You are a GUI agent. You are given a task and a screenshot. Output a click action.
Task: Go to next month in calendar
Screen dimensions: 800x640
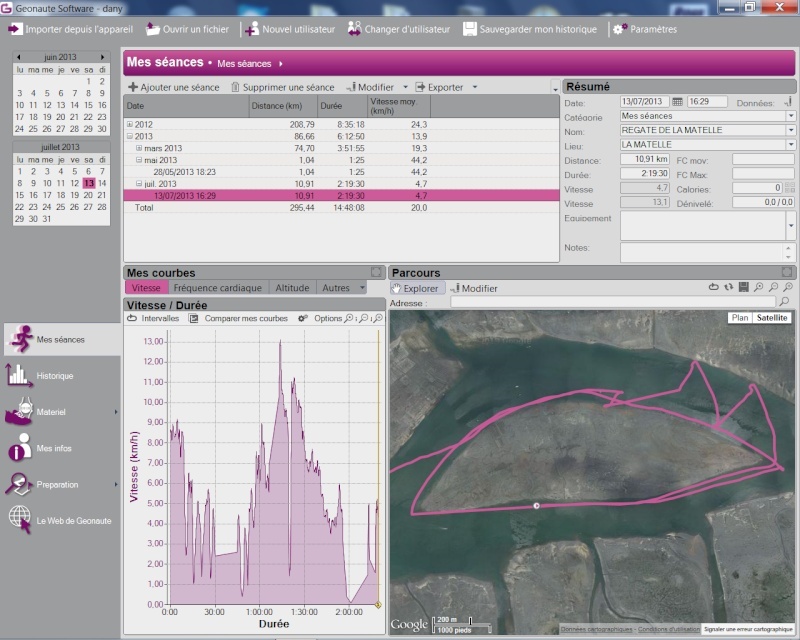pos(103,57)
